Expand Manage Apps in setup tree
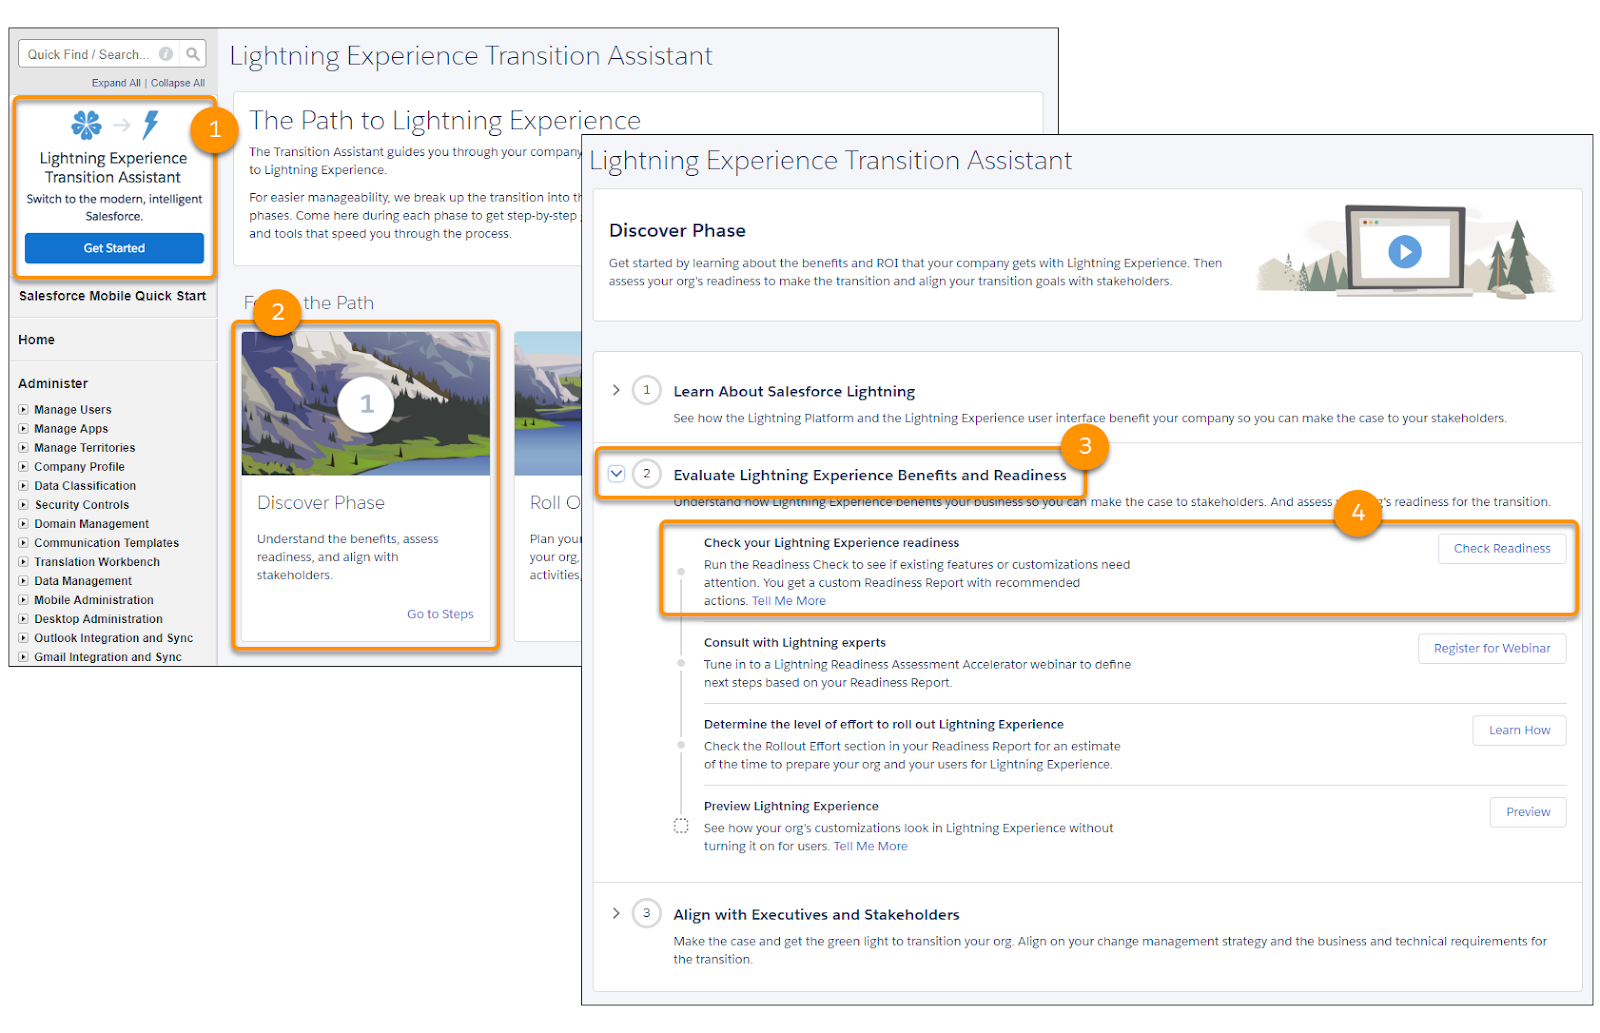Viewport: 1600px width, 1033px height. point(23,428)
